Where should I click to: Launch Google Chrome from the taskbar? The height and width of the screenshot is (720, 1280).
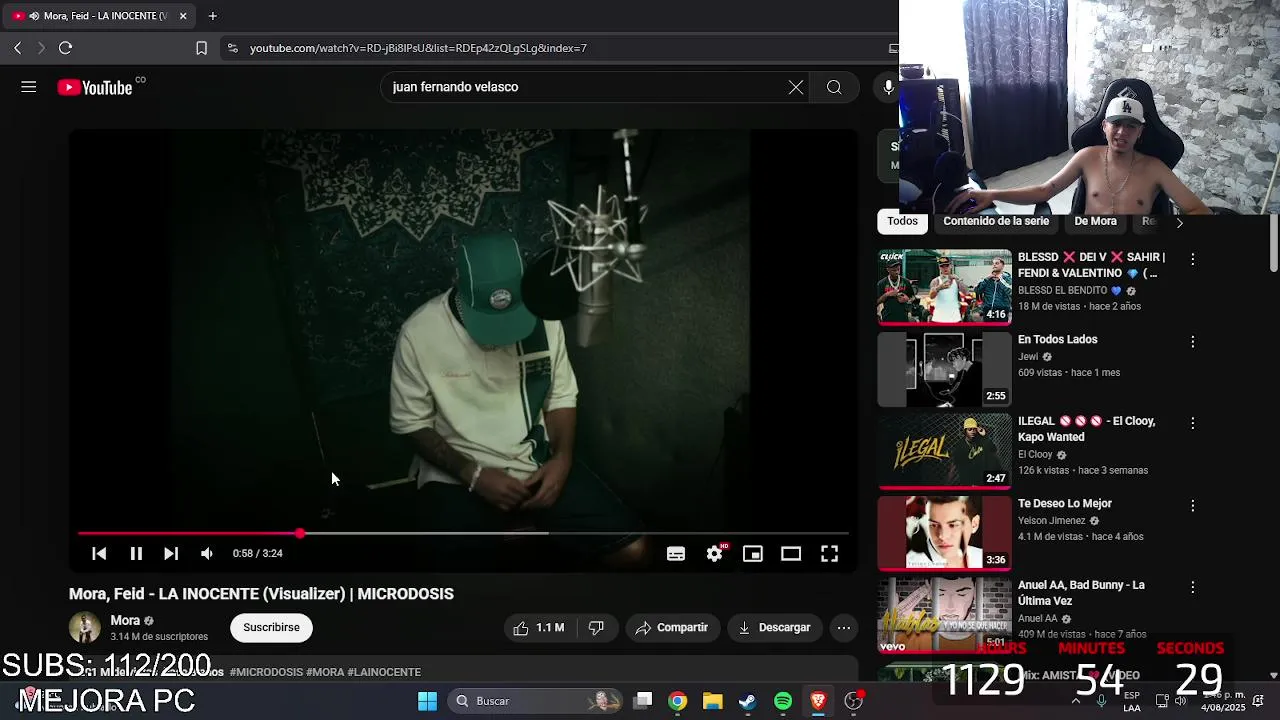point(678,701)
